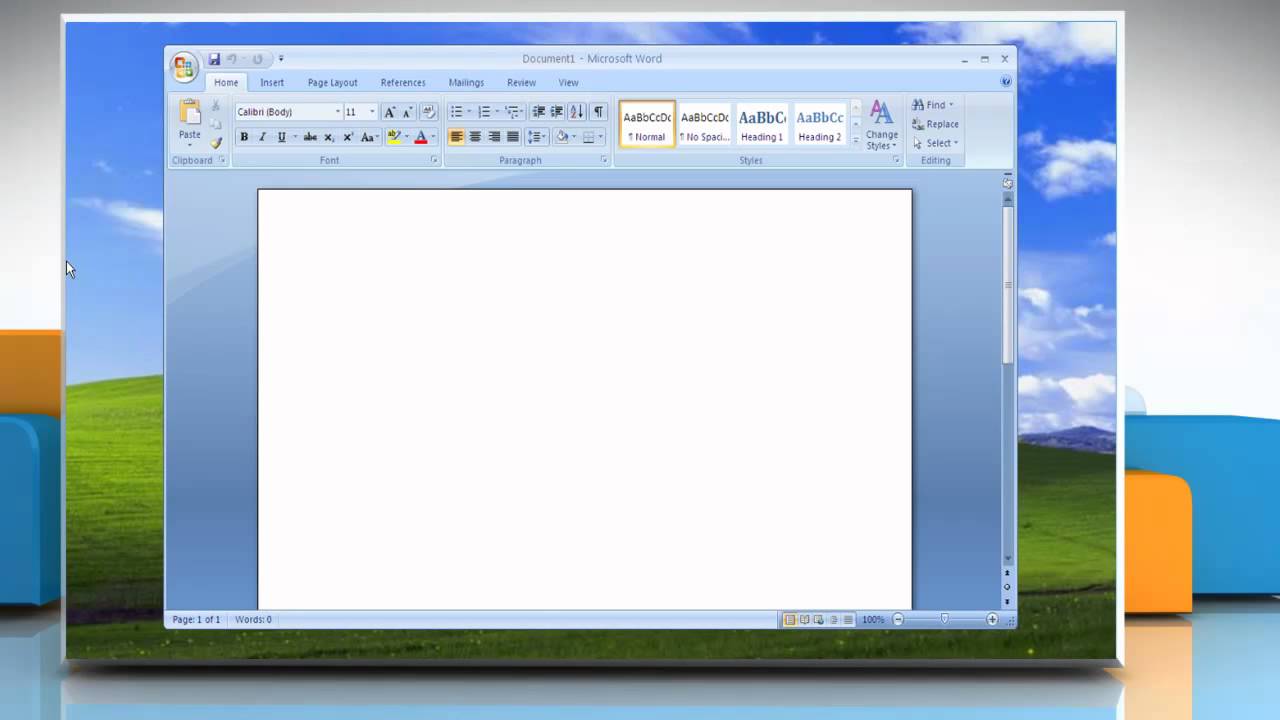The image size is (1280, 720).
Task: Apply the Heading 2 style
Action: (x=819, y=125)
